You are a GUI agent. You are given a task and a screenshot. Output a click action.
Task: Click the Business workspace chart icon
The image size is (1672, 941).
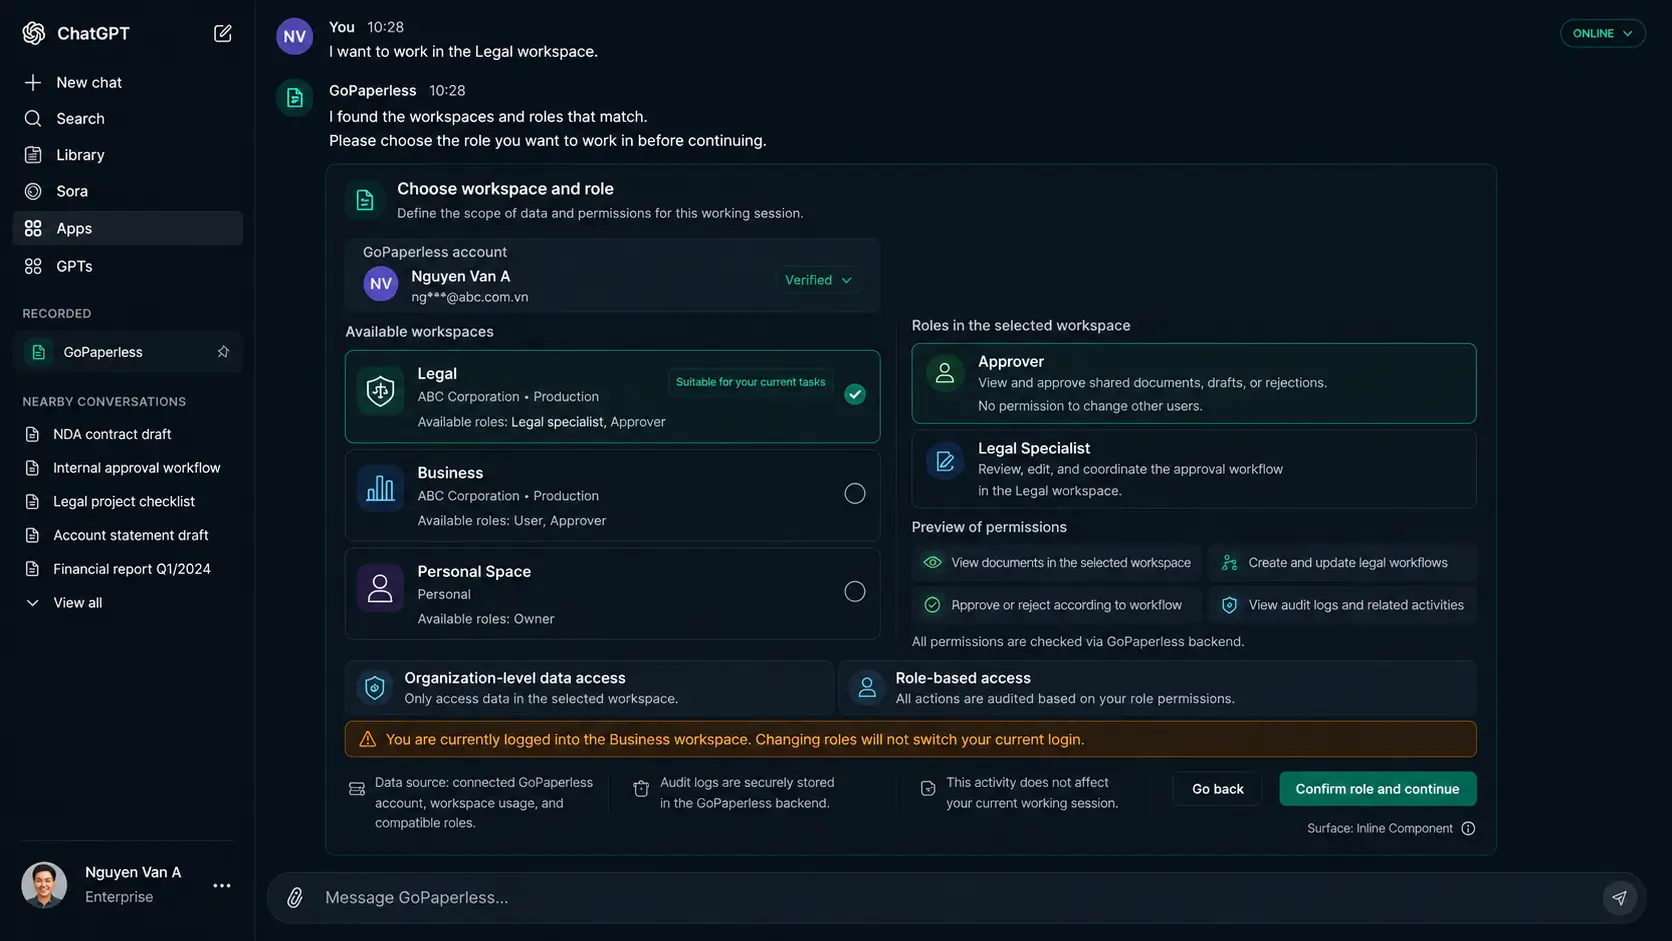tap(380, 489)
